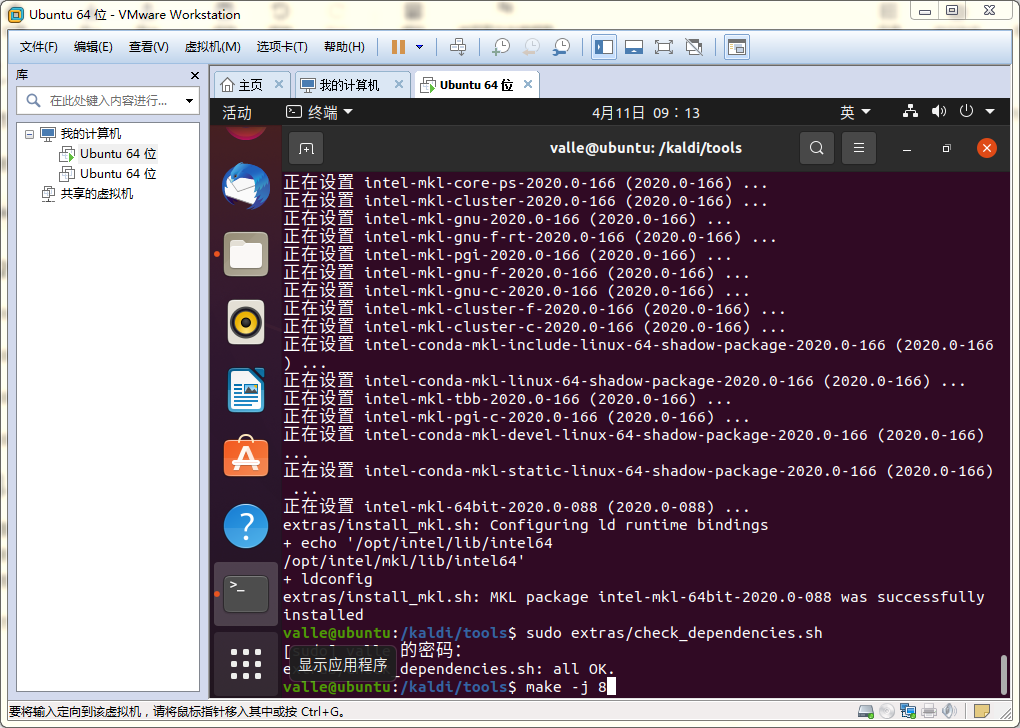Expand the system menu arrow
The width and height of the screenshot is (1020, 728).
click(989, 112)
